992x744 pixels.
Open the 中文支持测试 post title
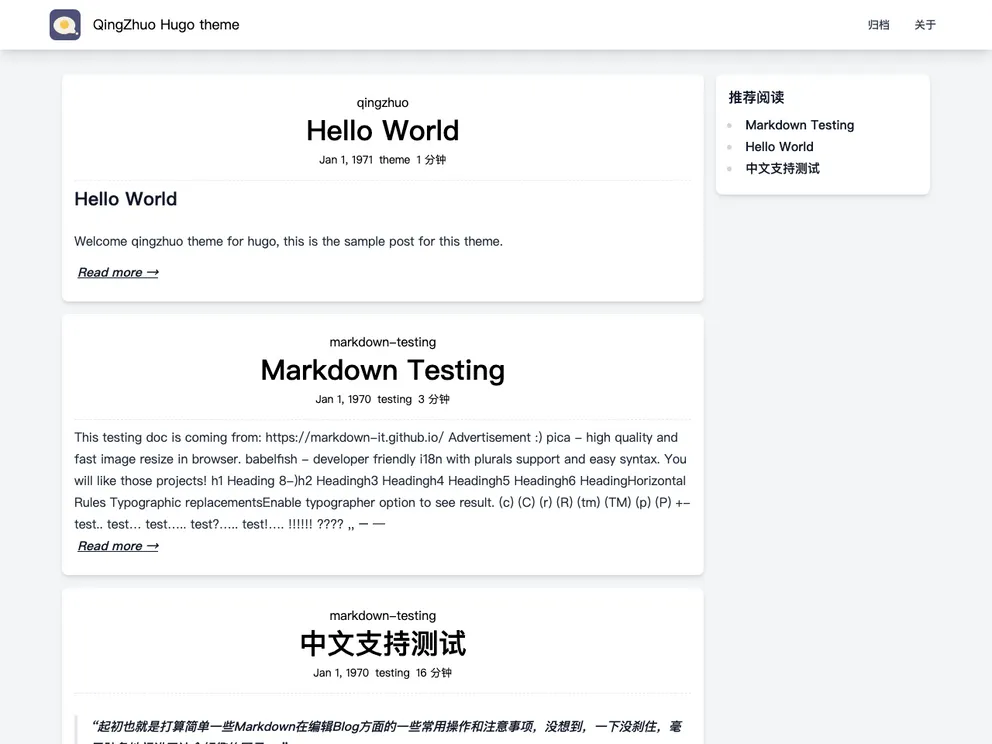(382, 643)
